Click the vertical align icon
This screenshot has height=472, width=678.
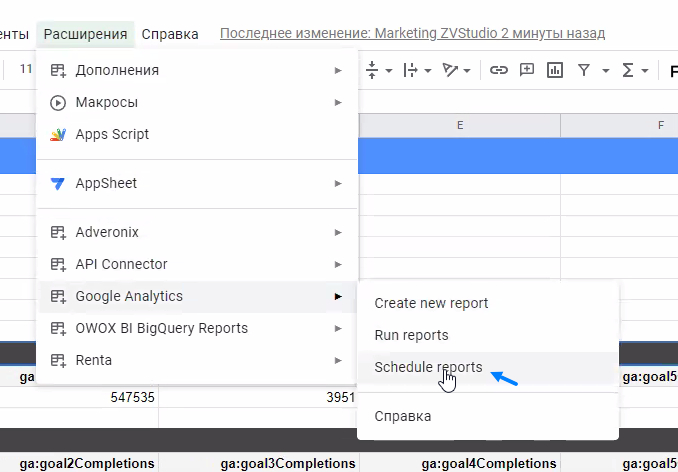point(373,70)
